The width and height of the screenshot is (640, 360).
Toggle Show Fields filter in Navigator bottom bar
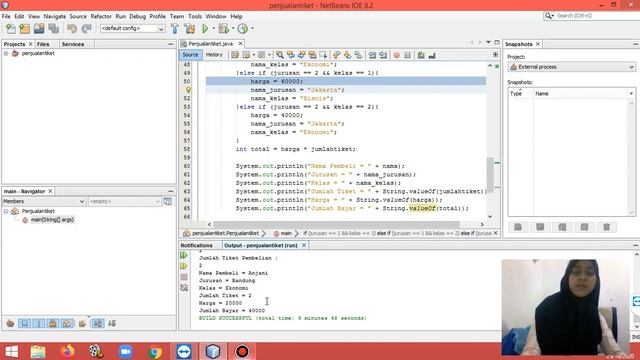coord(24,324)
